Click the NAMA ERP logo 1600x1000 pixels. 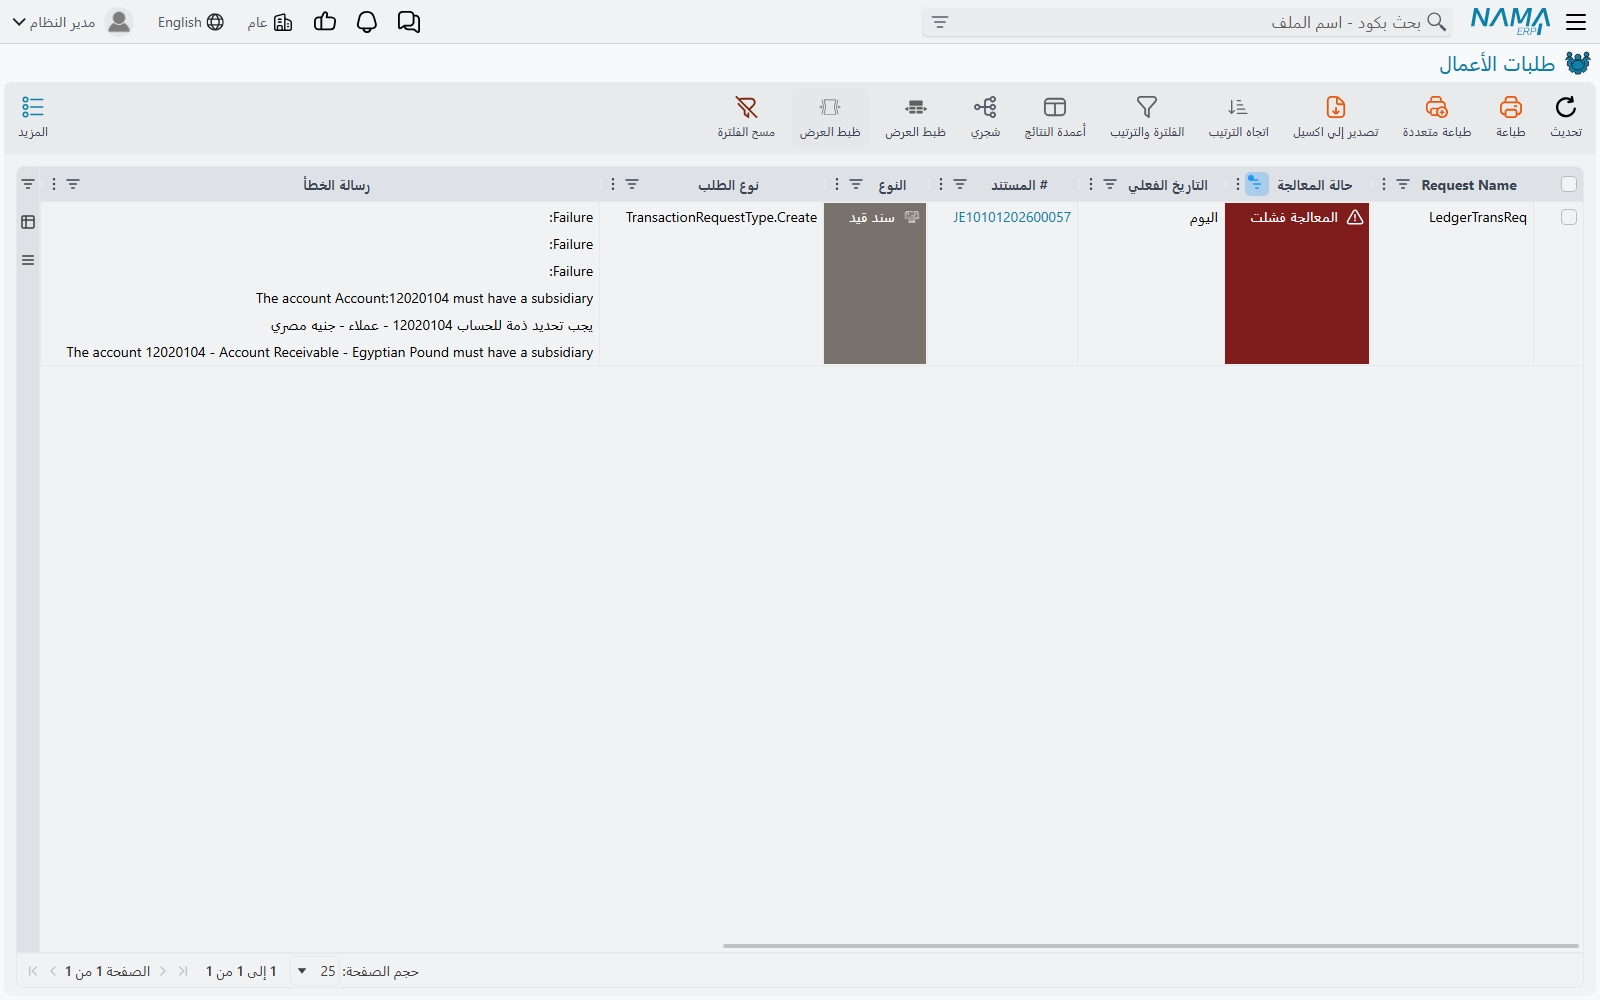click(x=1510, y=22)
